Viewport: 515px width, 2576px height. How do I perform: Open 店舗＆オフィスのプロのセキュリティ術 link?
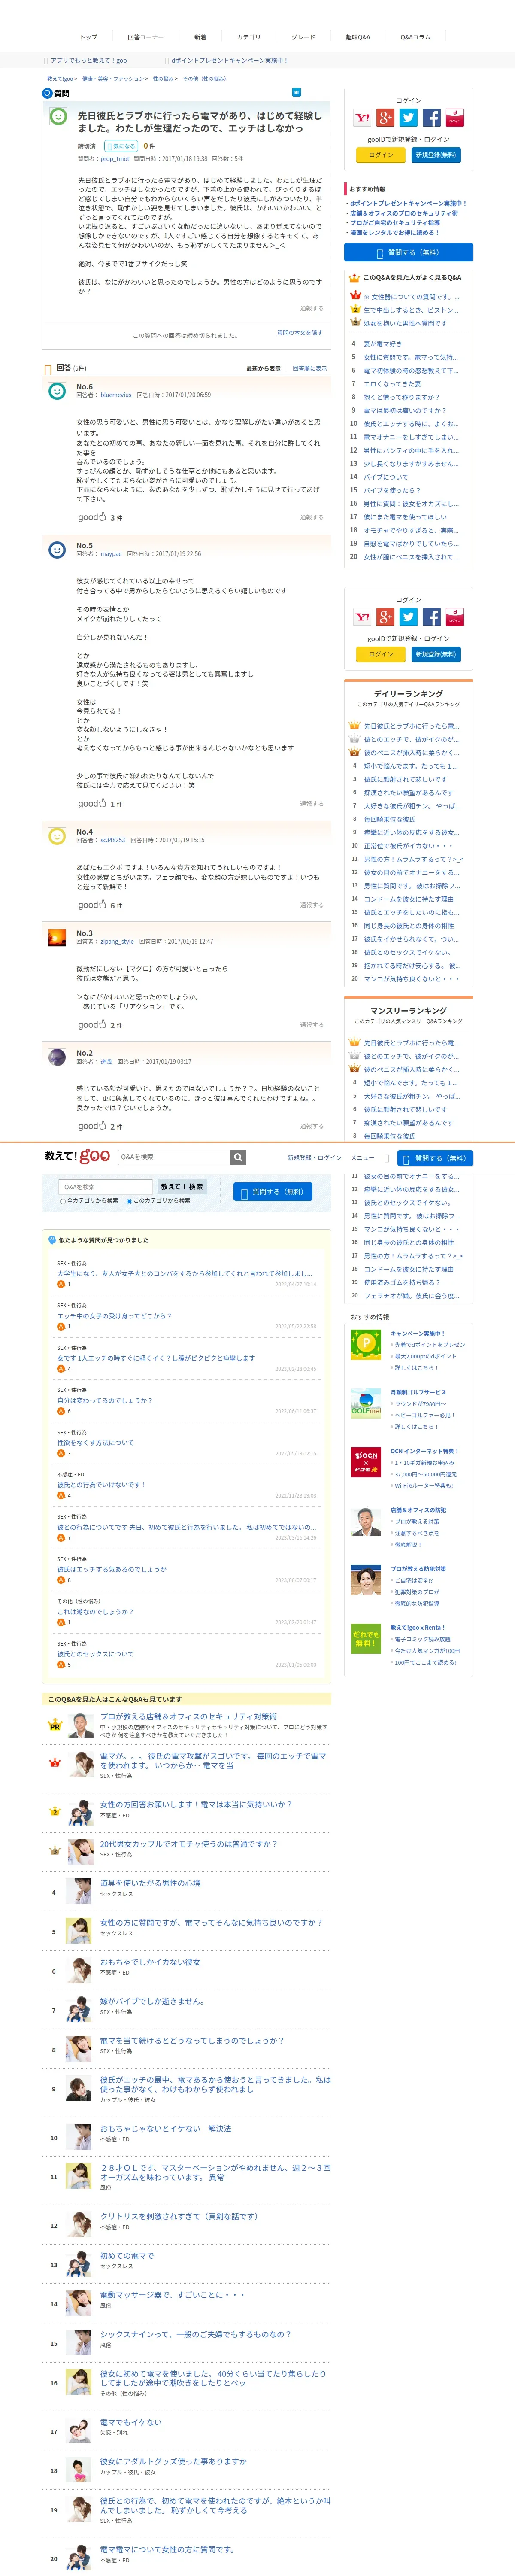click(x=404, y=213)
